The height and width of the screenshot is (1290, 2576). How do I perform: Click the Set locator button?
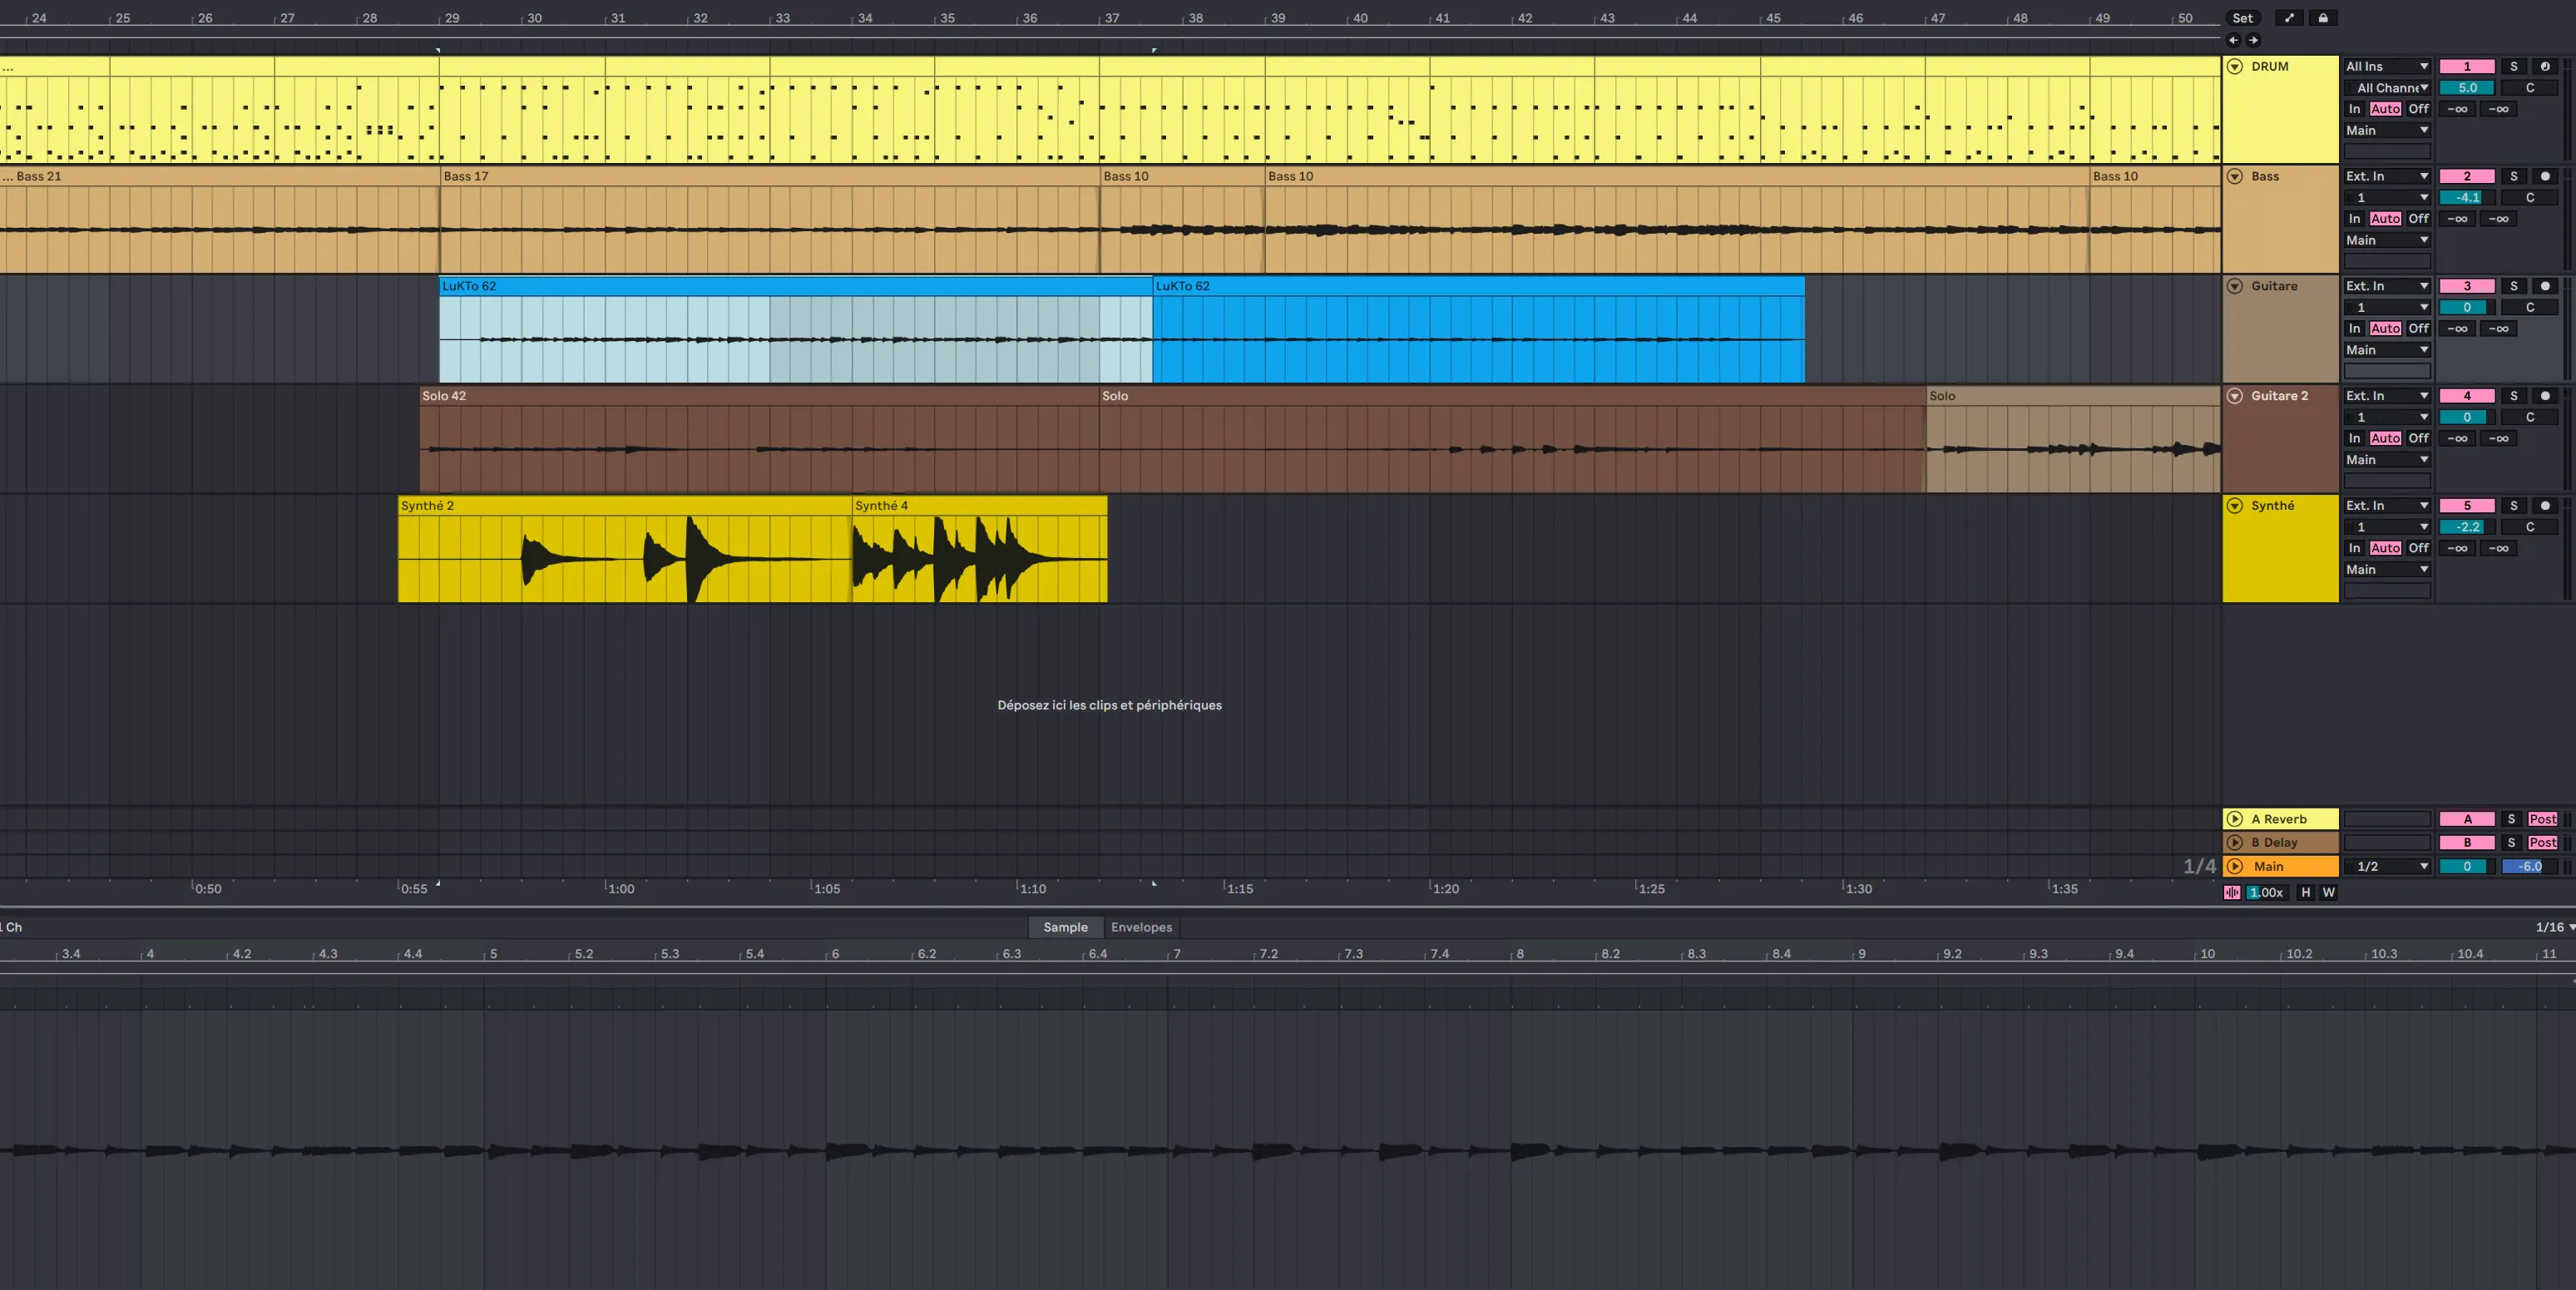pos(2243,18)
